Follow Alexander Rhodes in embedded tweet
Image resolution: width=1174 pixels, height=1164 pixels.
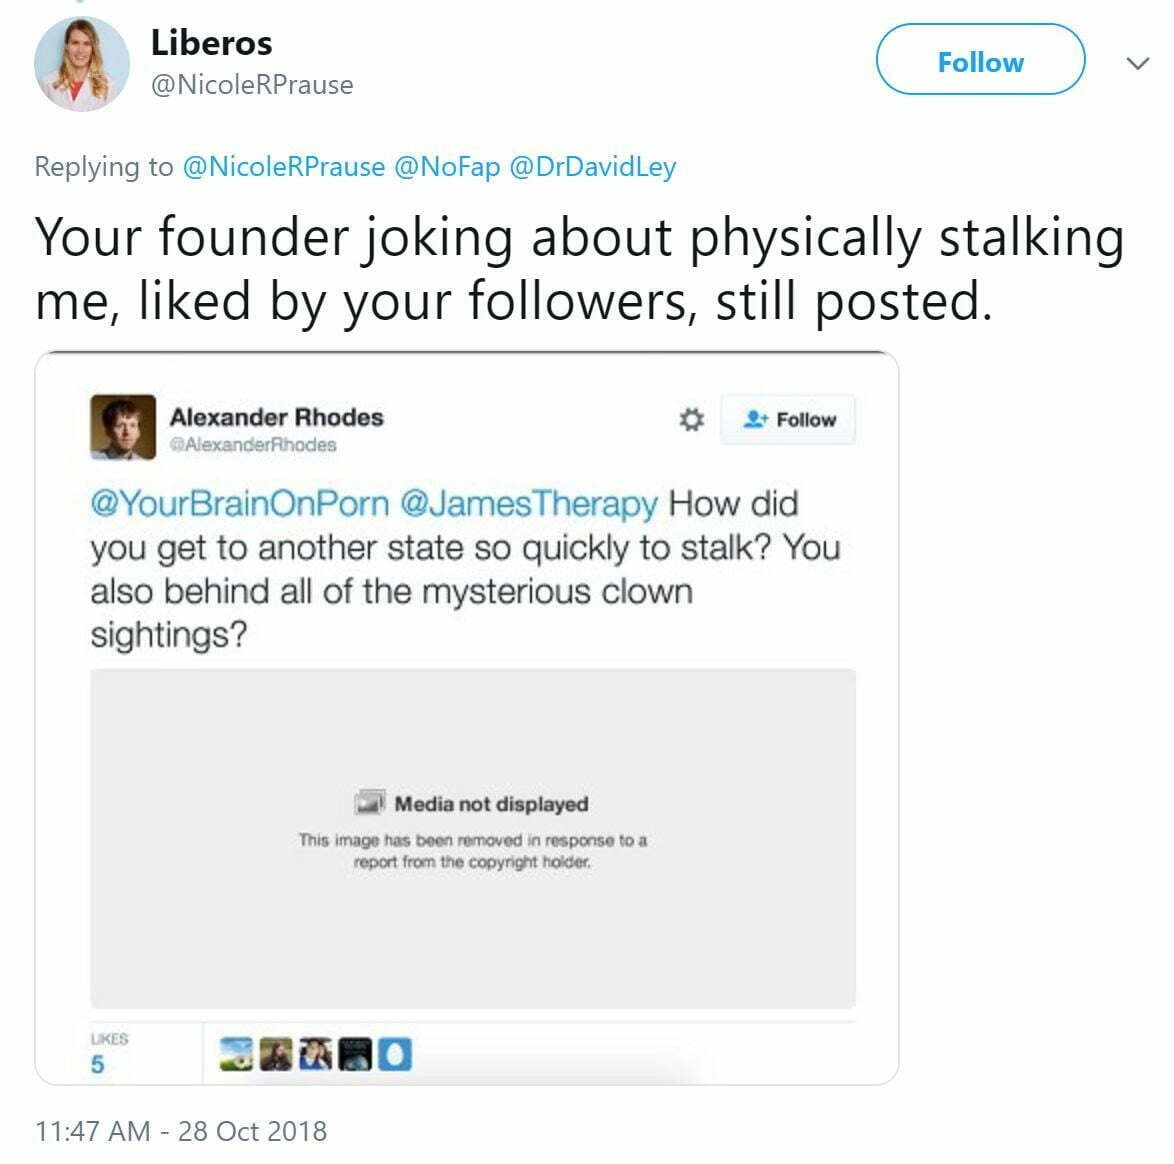(x=788, y=420)
